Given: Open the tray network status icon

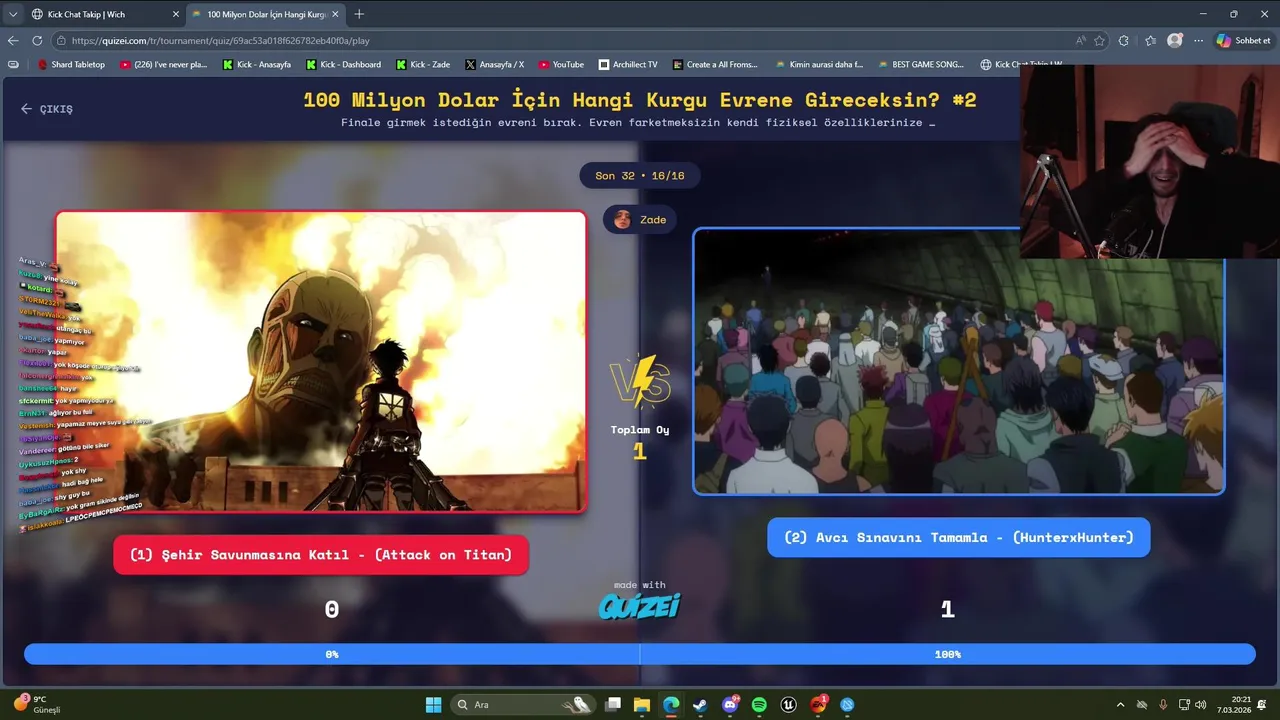Looking at the screenshot, I should [x=1184, y=705].
